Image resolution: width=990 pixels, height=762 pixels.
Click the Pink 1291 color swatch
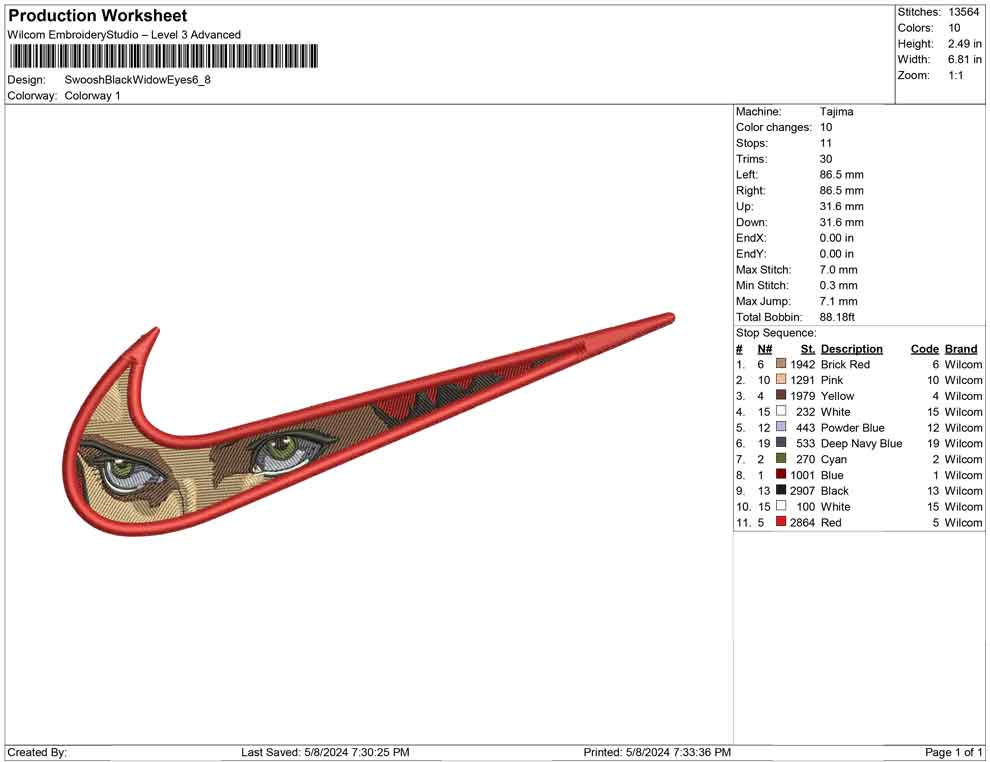point(781,379)
